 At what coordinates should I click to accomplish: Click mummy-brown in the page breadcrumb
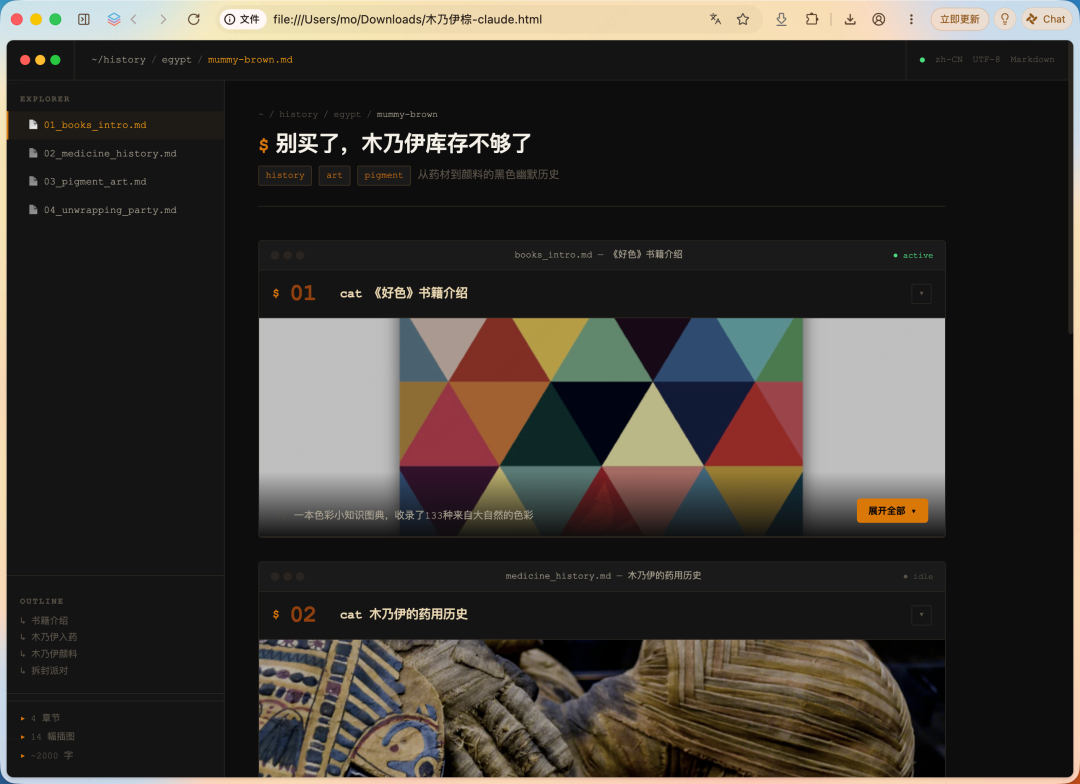pos(406,114)
